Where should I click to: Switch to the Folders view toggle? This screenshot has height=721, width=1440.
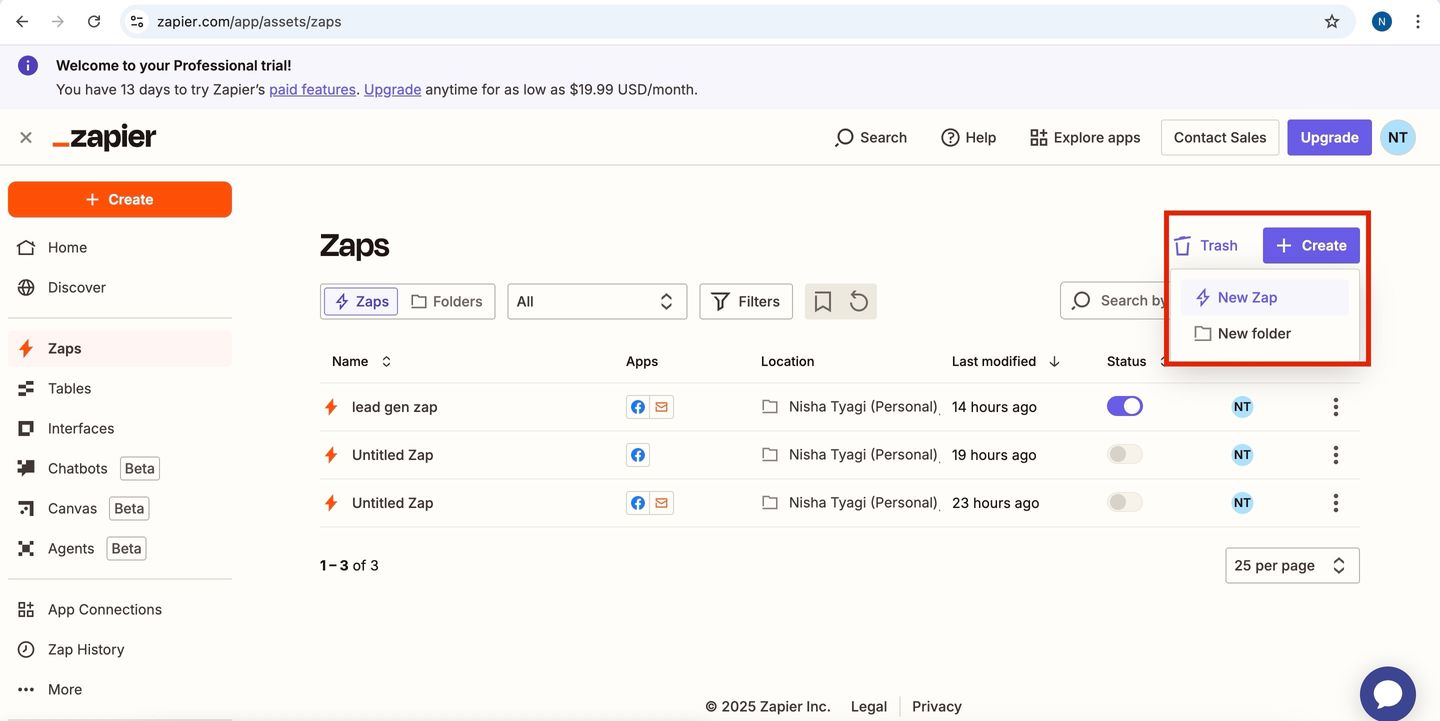(447, 301)
